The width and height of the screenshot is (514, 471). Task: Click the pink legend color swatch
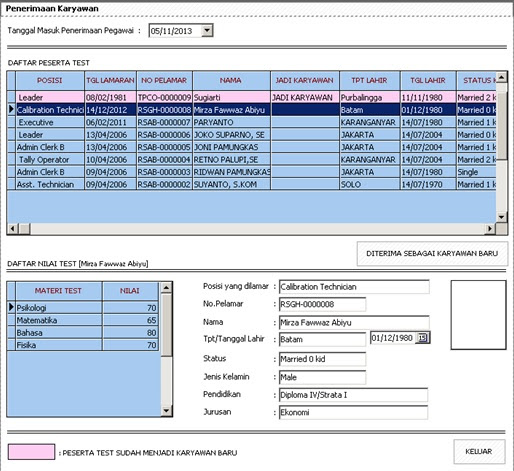[31, 452]
